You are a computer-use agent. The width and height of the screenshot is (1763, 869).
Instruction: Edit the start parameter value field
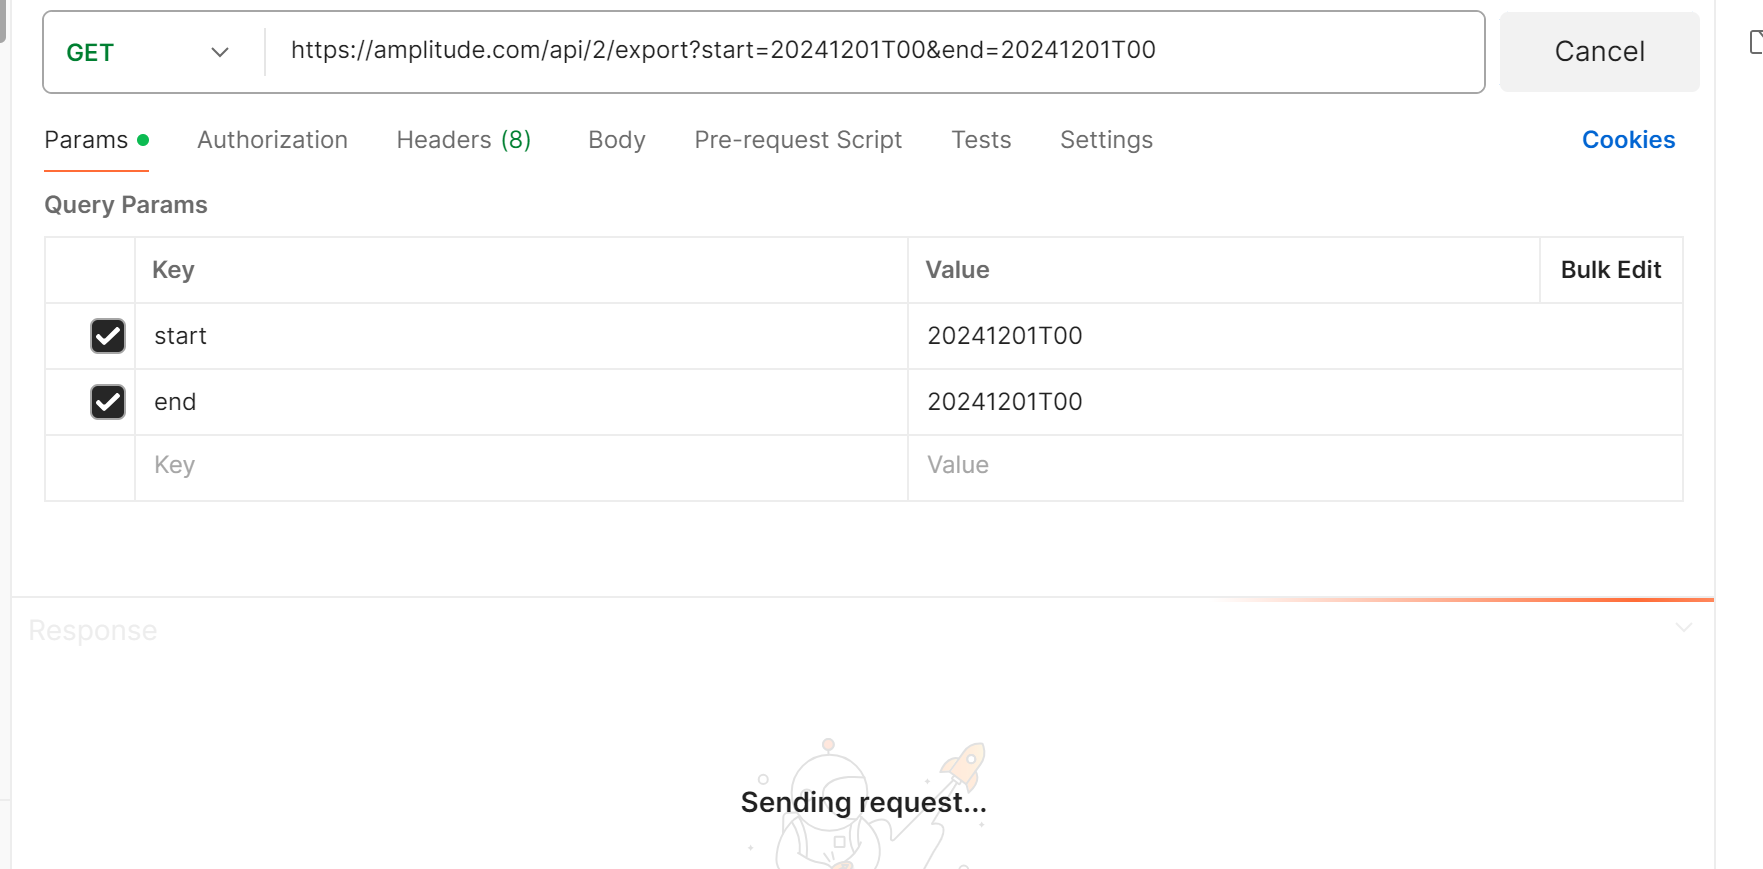click(x=1295, y=336)
